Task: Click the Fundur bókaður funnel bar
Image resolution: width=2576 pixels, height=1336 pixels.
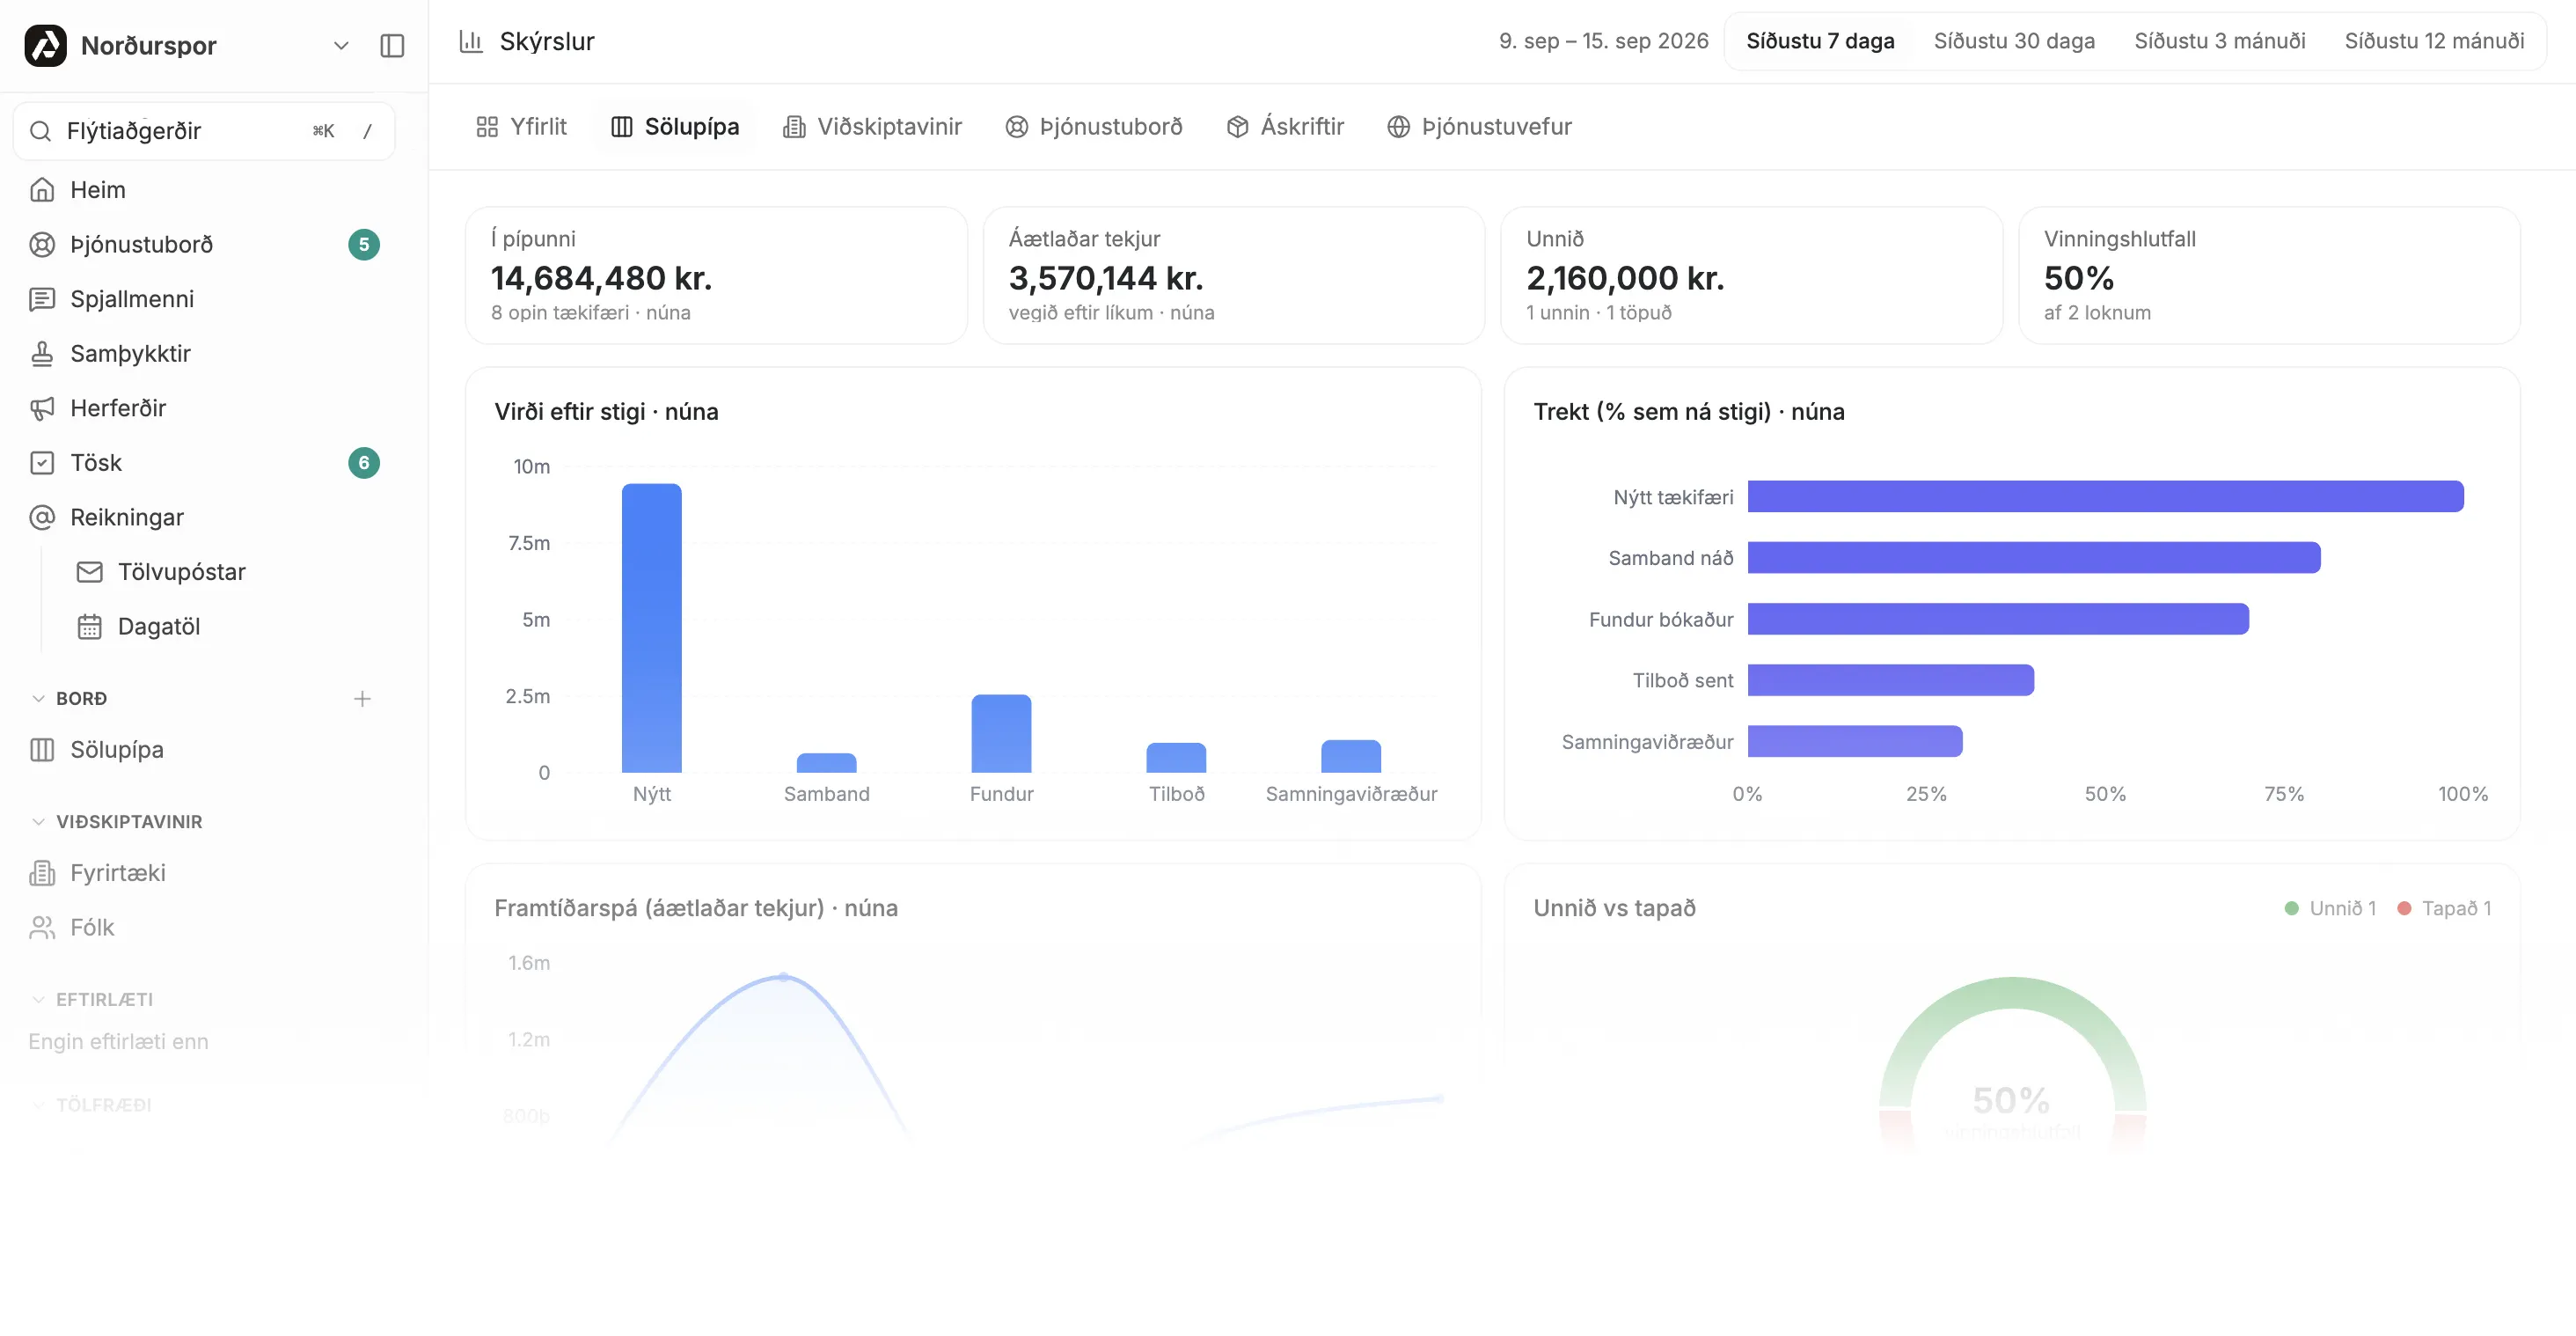Action: (x=1998, y=619)
